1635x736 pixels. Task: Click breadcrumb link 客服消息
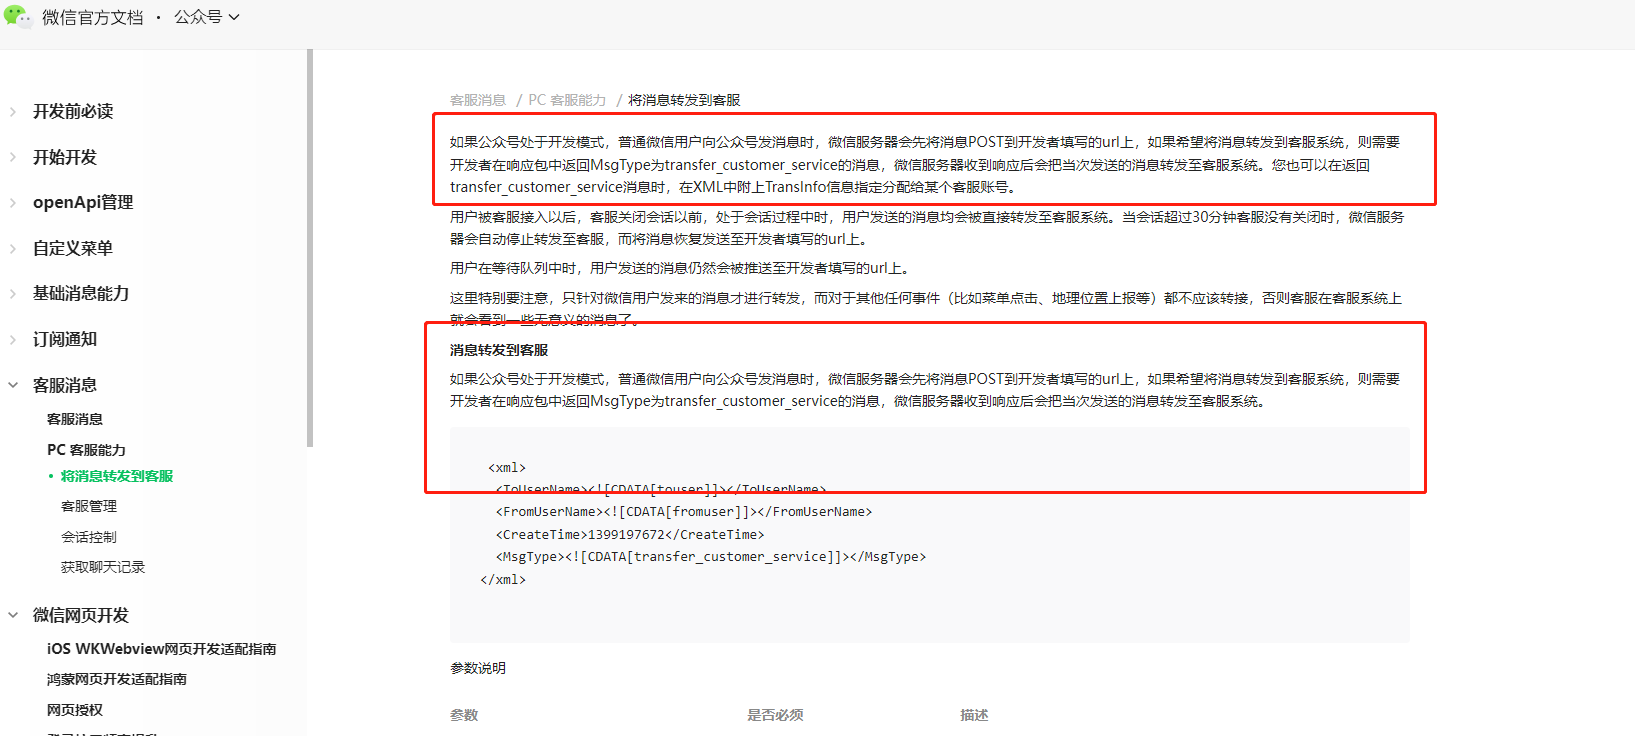pos(478,100)
